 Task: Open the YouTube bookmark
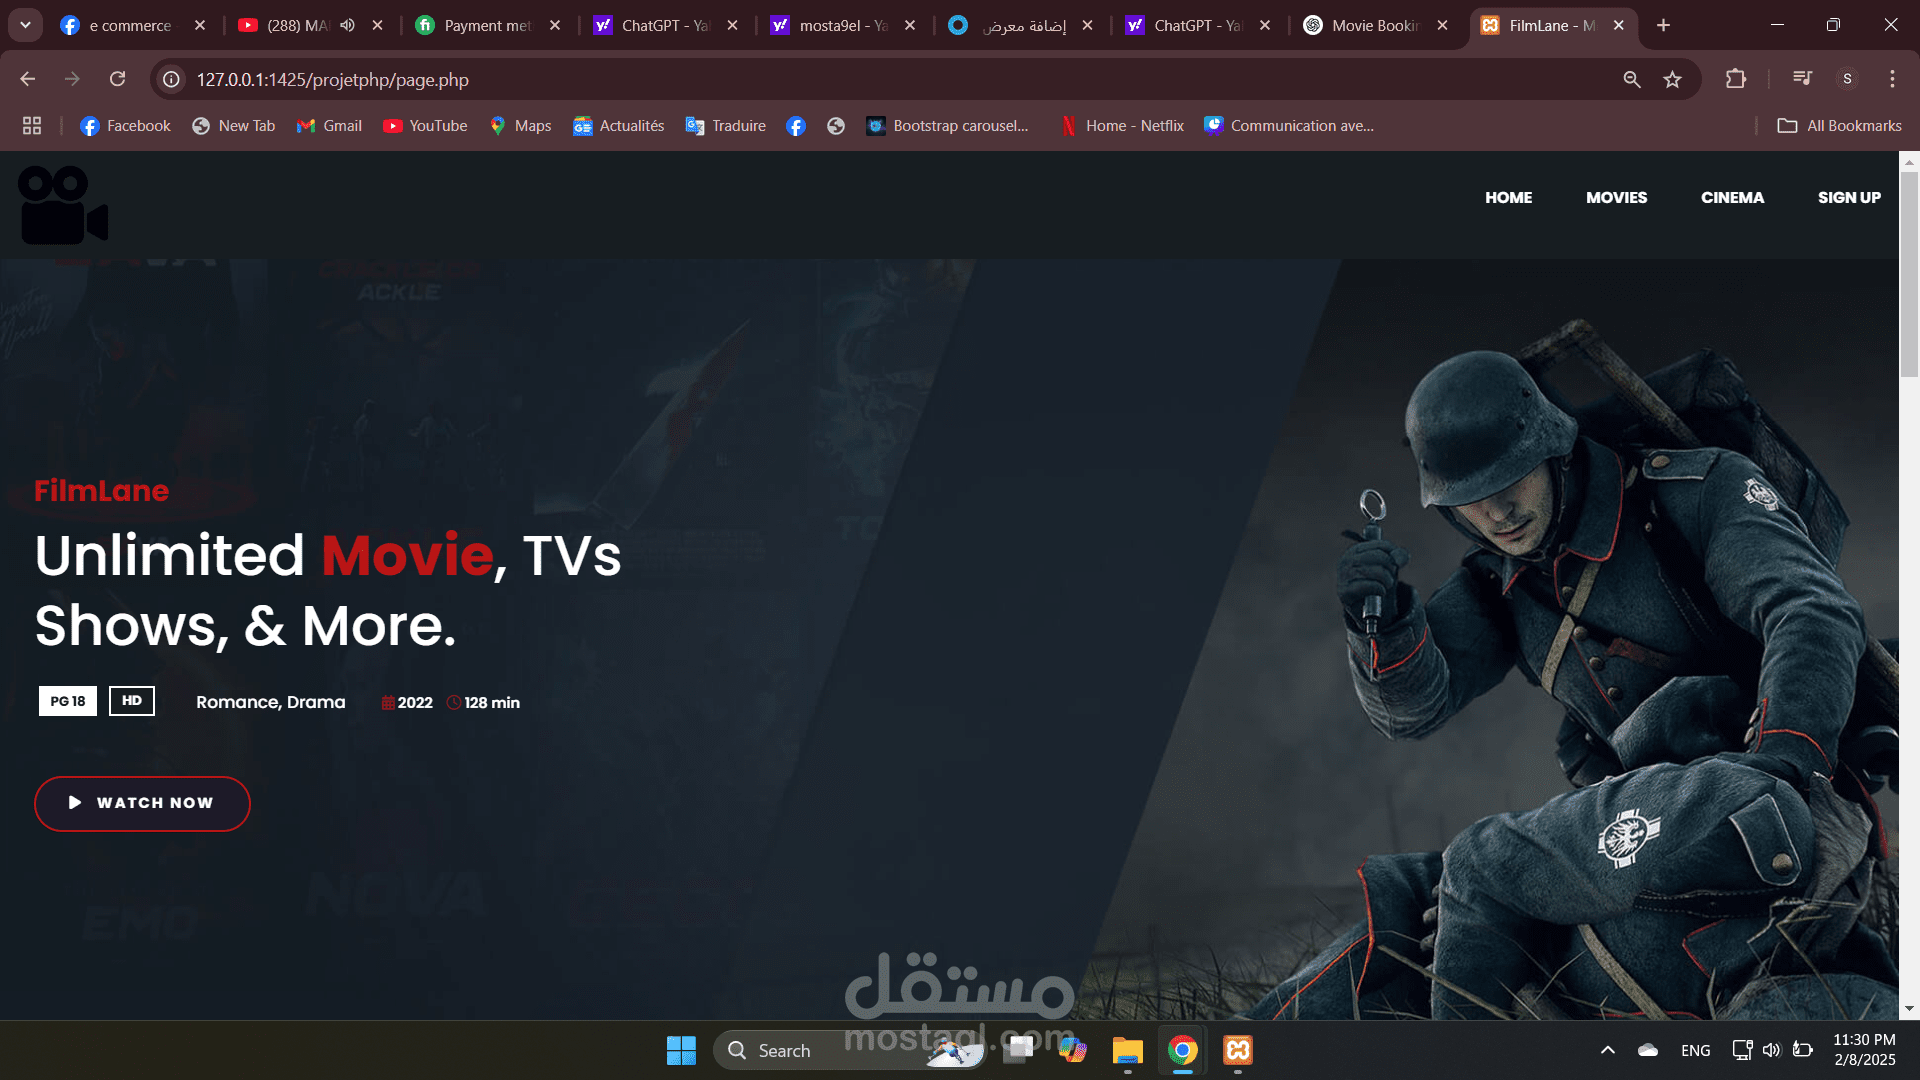click(425, 126)
